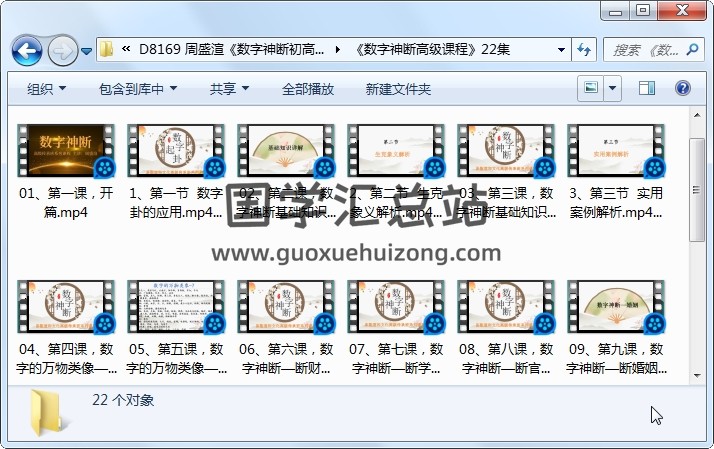Click 《数字神断高级课程》22集 breadcrumb segment
Screen dimensions: 714x449
(x=430, y=49)
